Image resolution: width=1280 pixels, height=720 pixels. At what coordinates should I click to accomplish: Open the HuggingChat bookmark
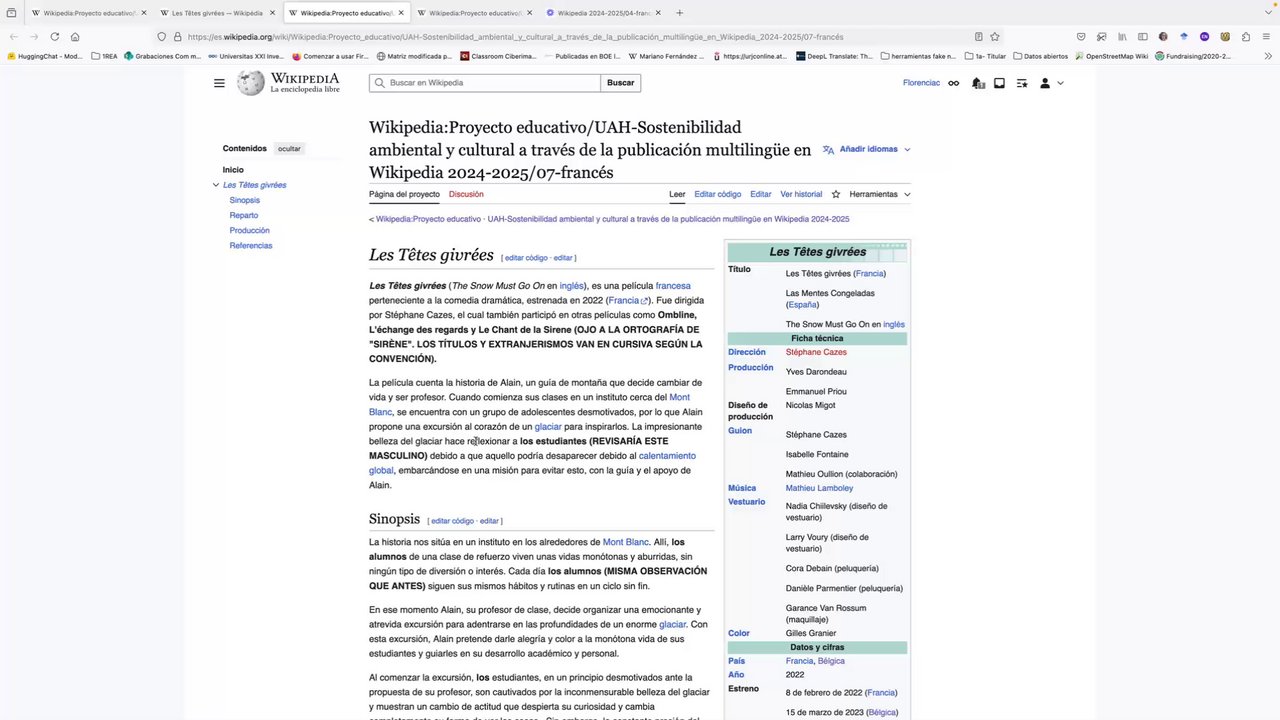45,56
